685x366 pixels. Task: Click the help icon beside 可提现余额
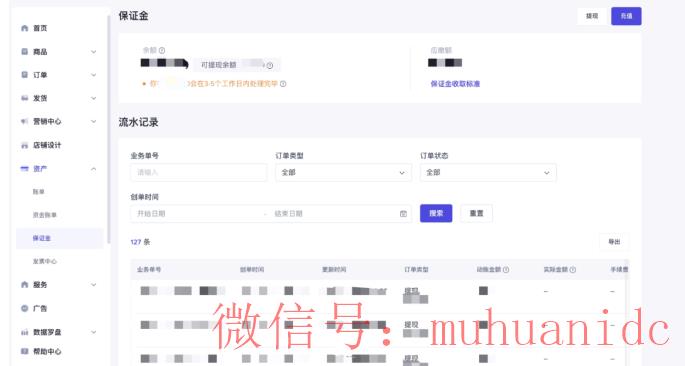(x=270, y=66)
